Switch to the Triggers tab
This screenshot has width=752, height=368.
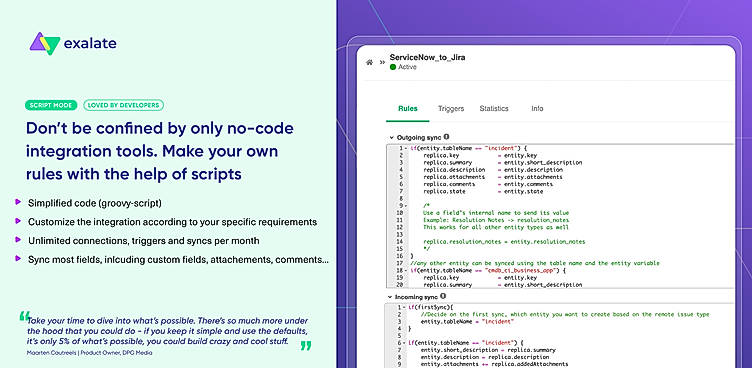[x=451, y=108]
